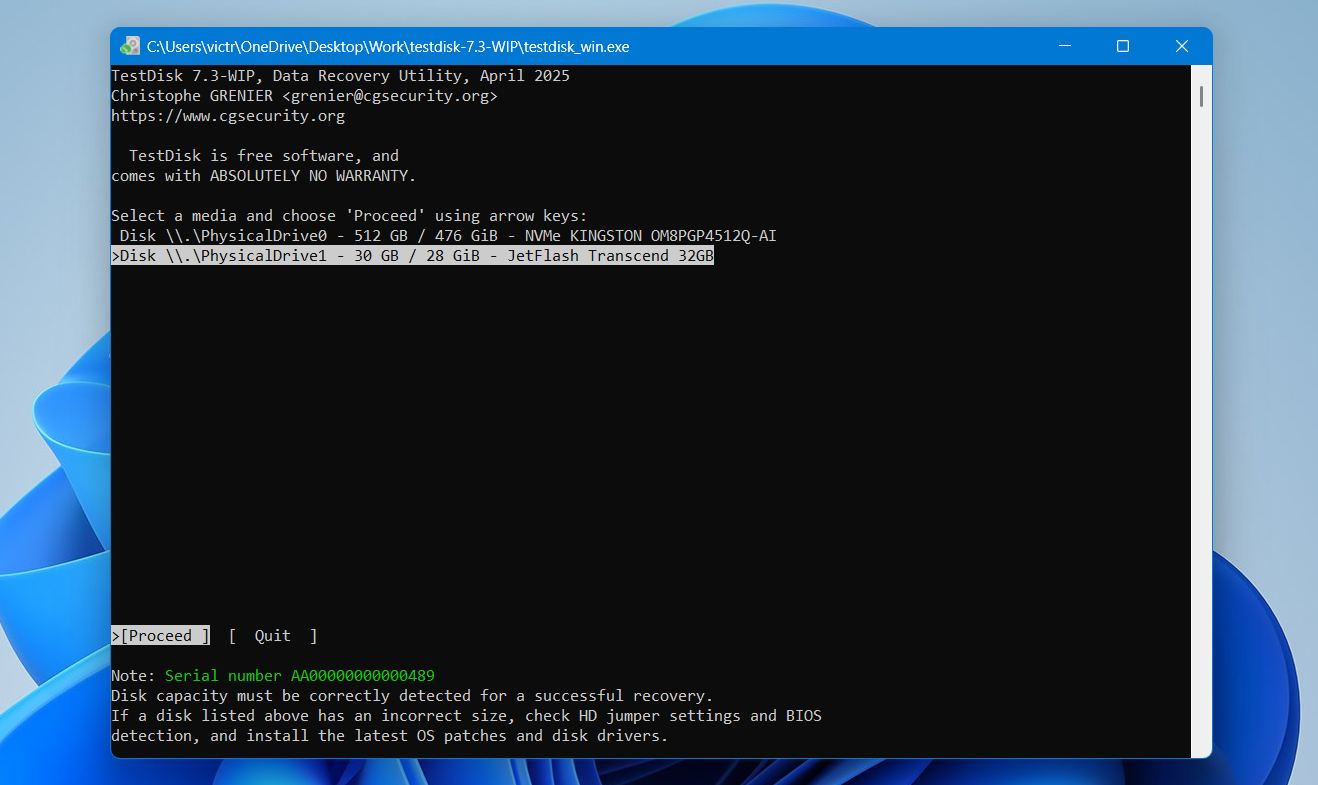
Task: Select PhysicalDrive1 JetFlash Transcend 32GB entry
Action: (x=412, y=256)
